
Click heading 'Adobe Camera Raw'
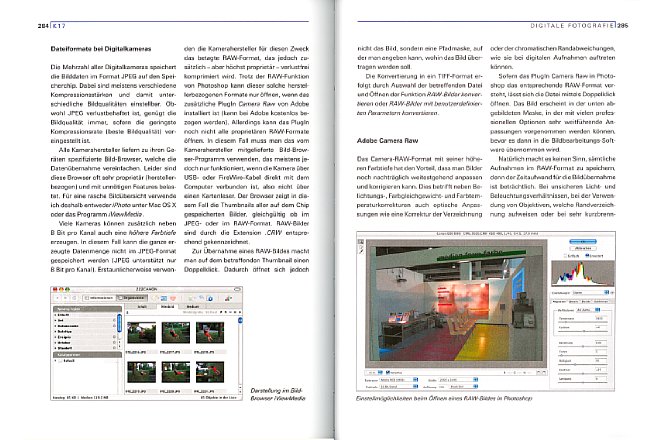387,141
